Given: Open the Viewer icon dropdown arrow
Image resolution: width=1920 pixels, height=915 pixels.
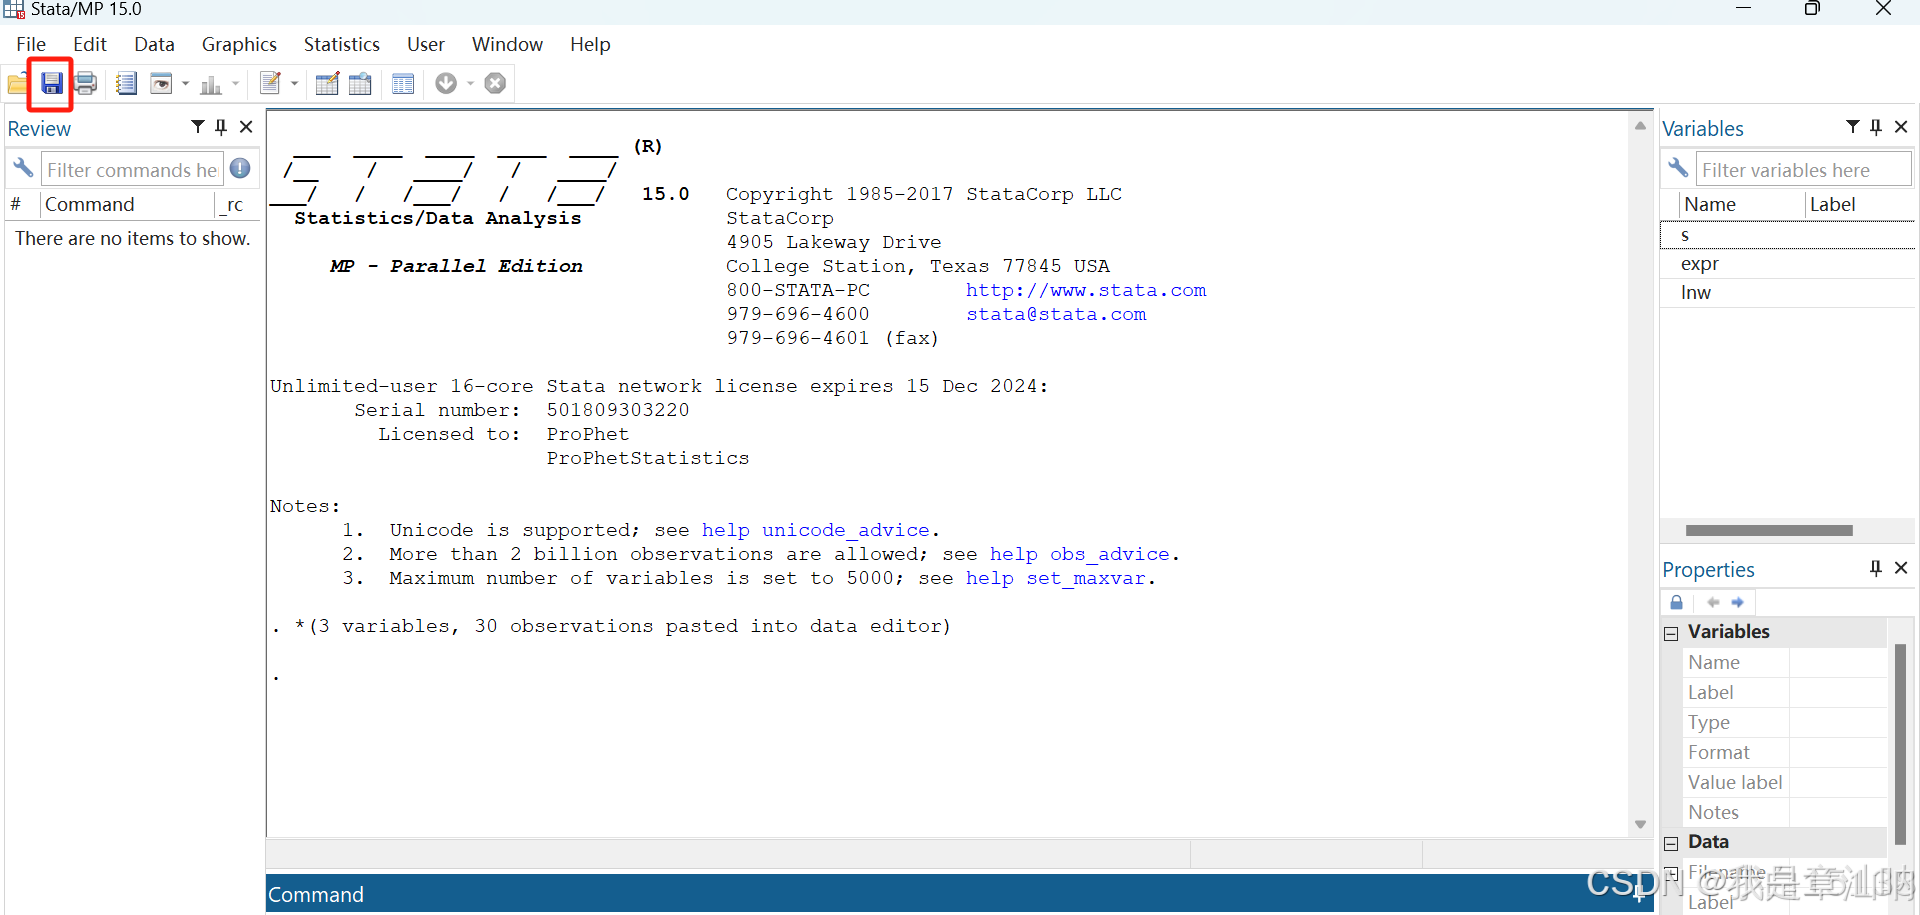Looking at the screenshot, I should [x=185, y=84].
